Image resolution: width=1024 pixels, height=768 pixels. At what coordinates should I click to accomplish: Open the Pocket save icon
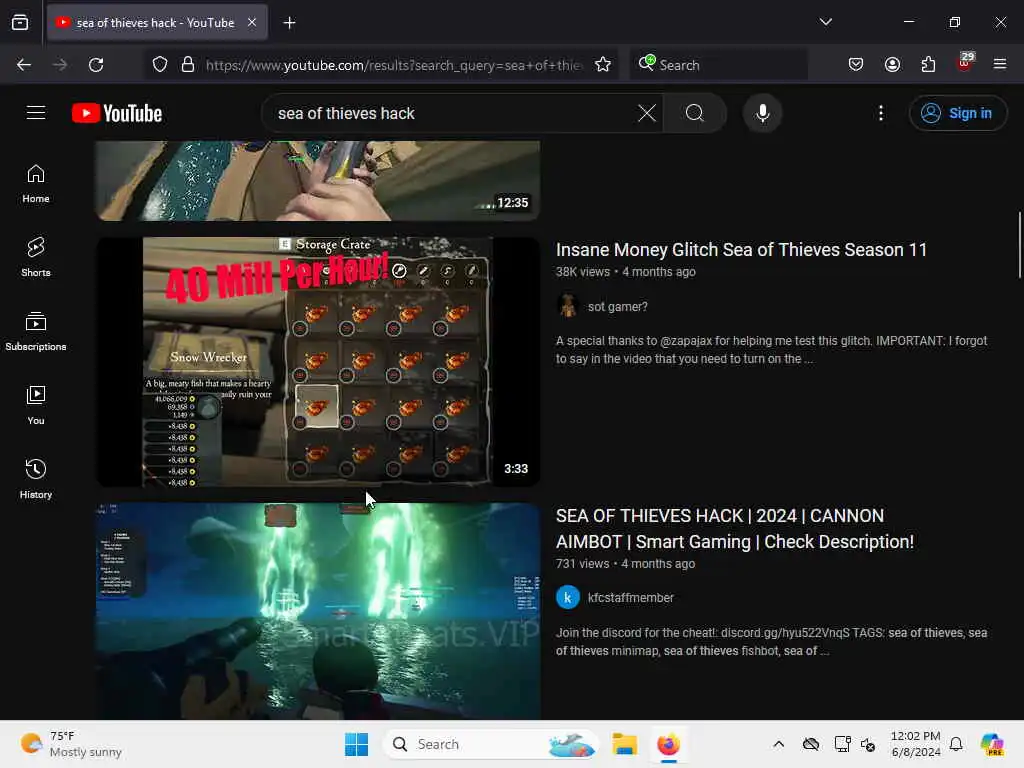point(856,65)
